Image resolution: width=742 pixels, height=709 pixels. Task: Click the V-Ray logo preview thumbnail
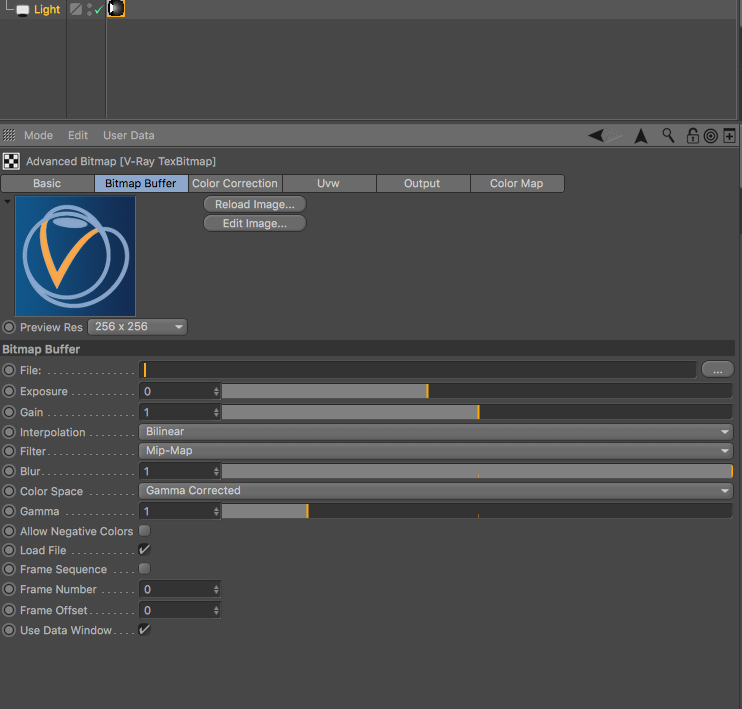(x=75, y=256)
